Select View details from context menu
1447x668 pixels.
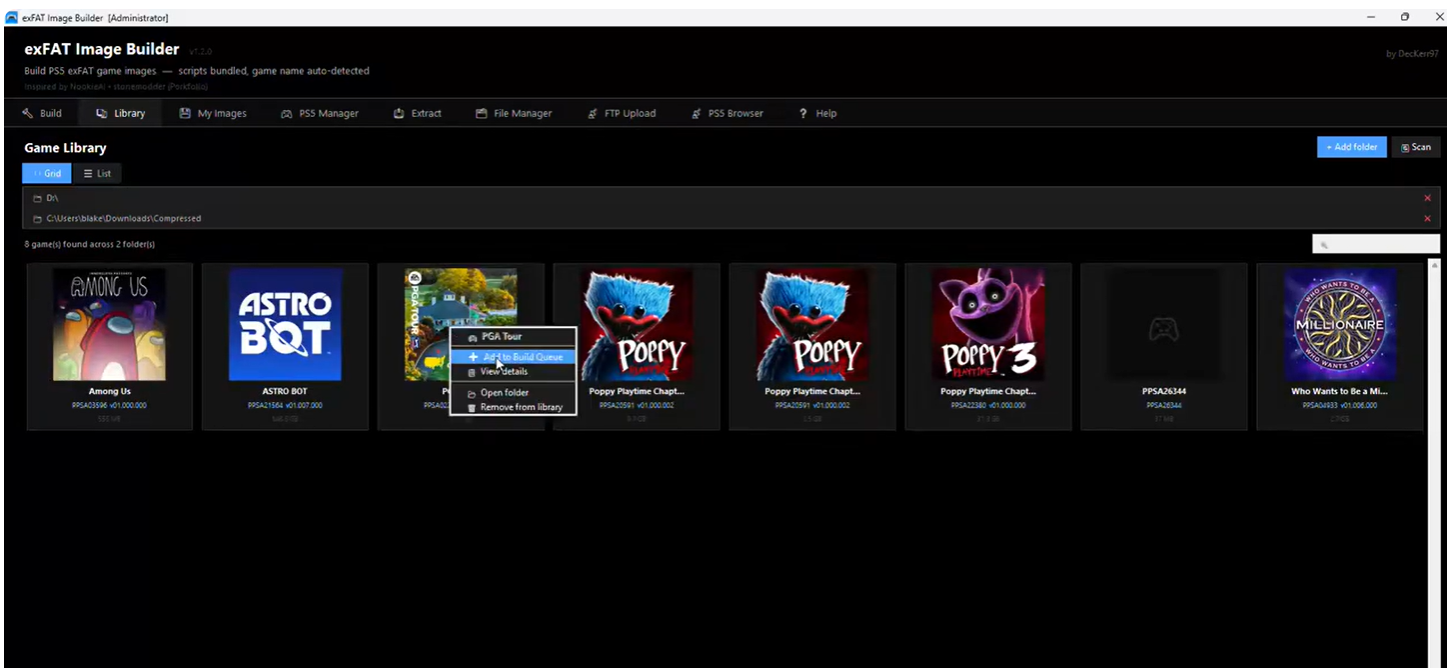(x=504, y=372)
